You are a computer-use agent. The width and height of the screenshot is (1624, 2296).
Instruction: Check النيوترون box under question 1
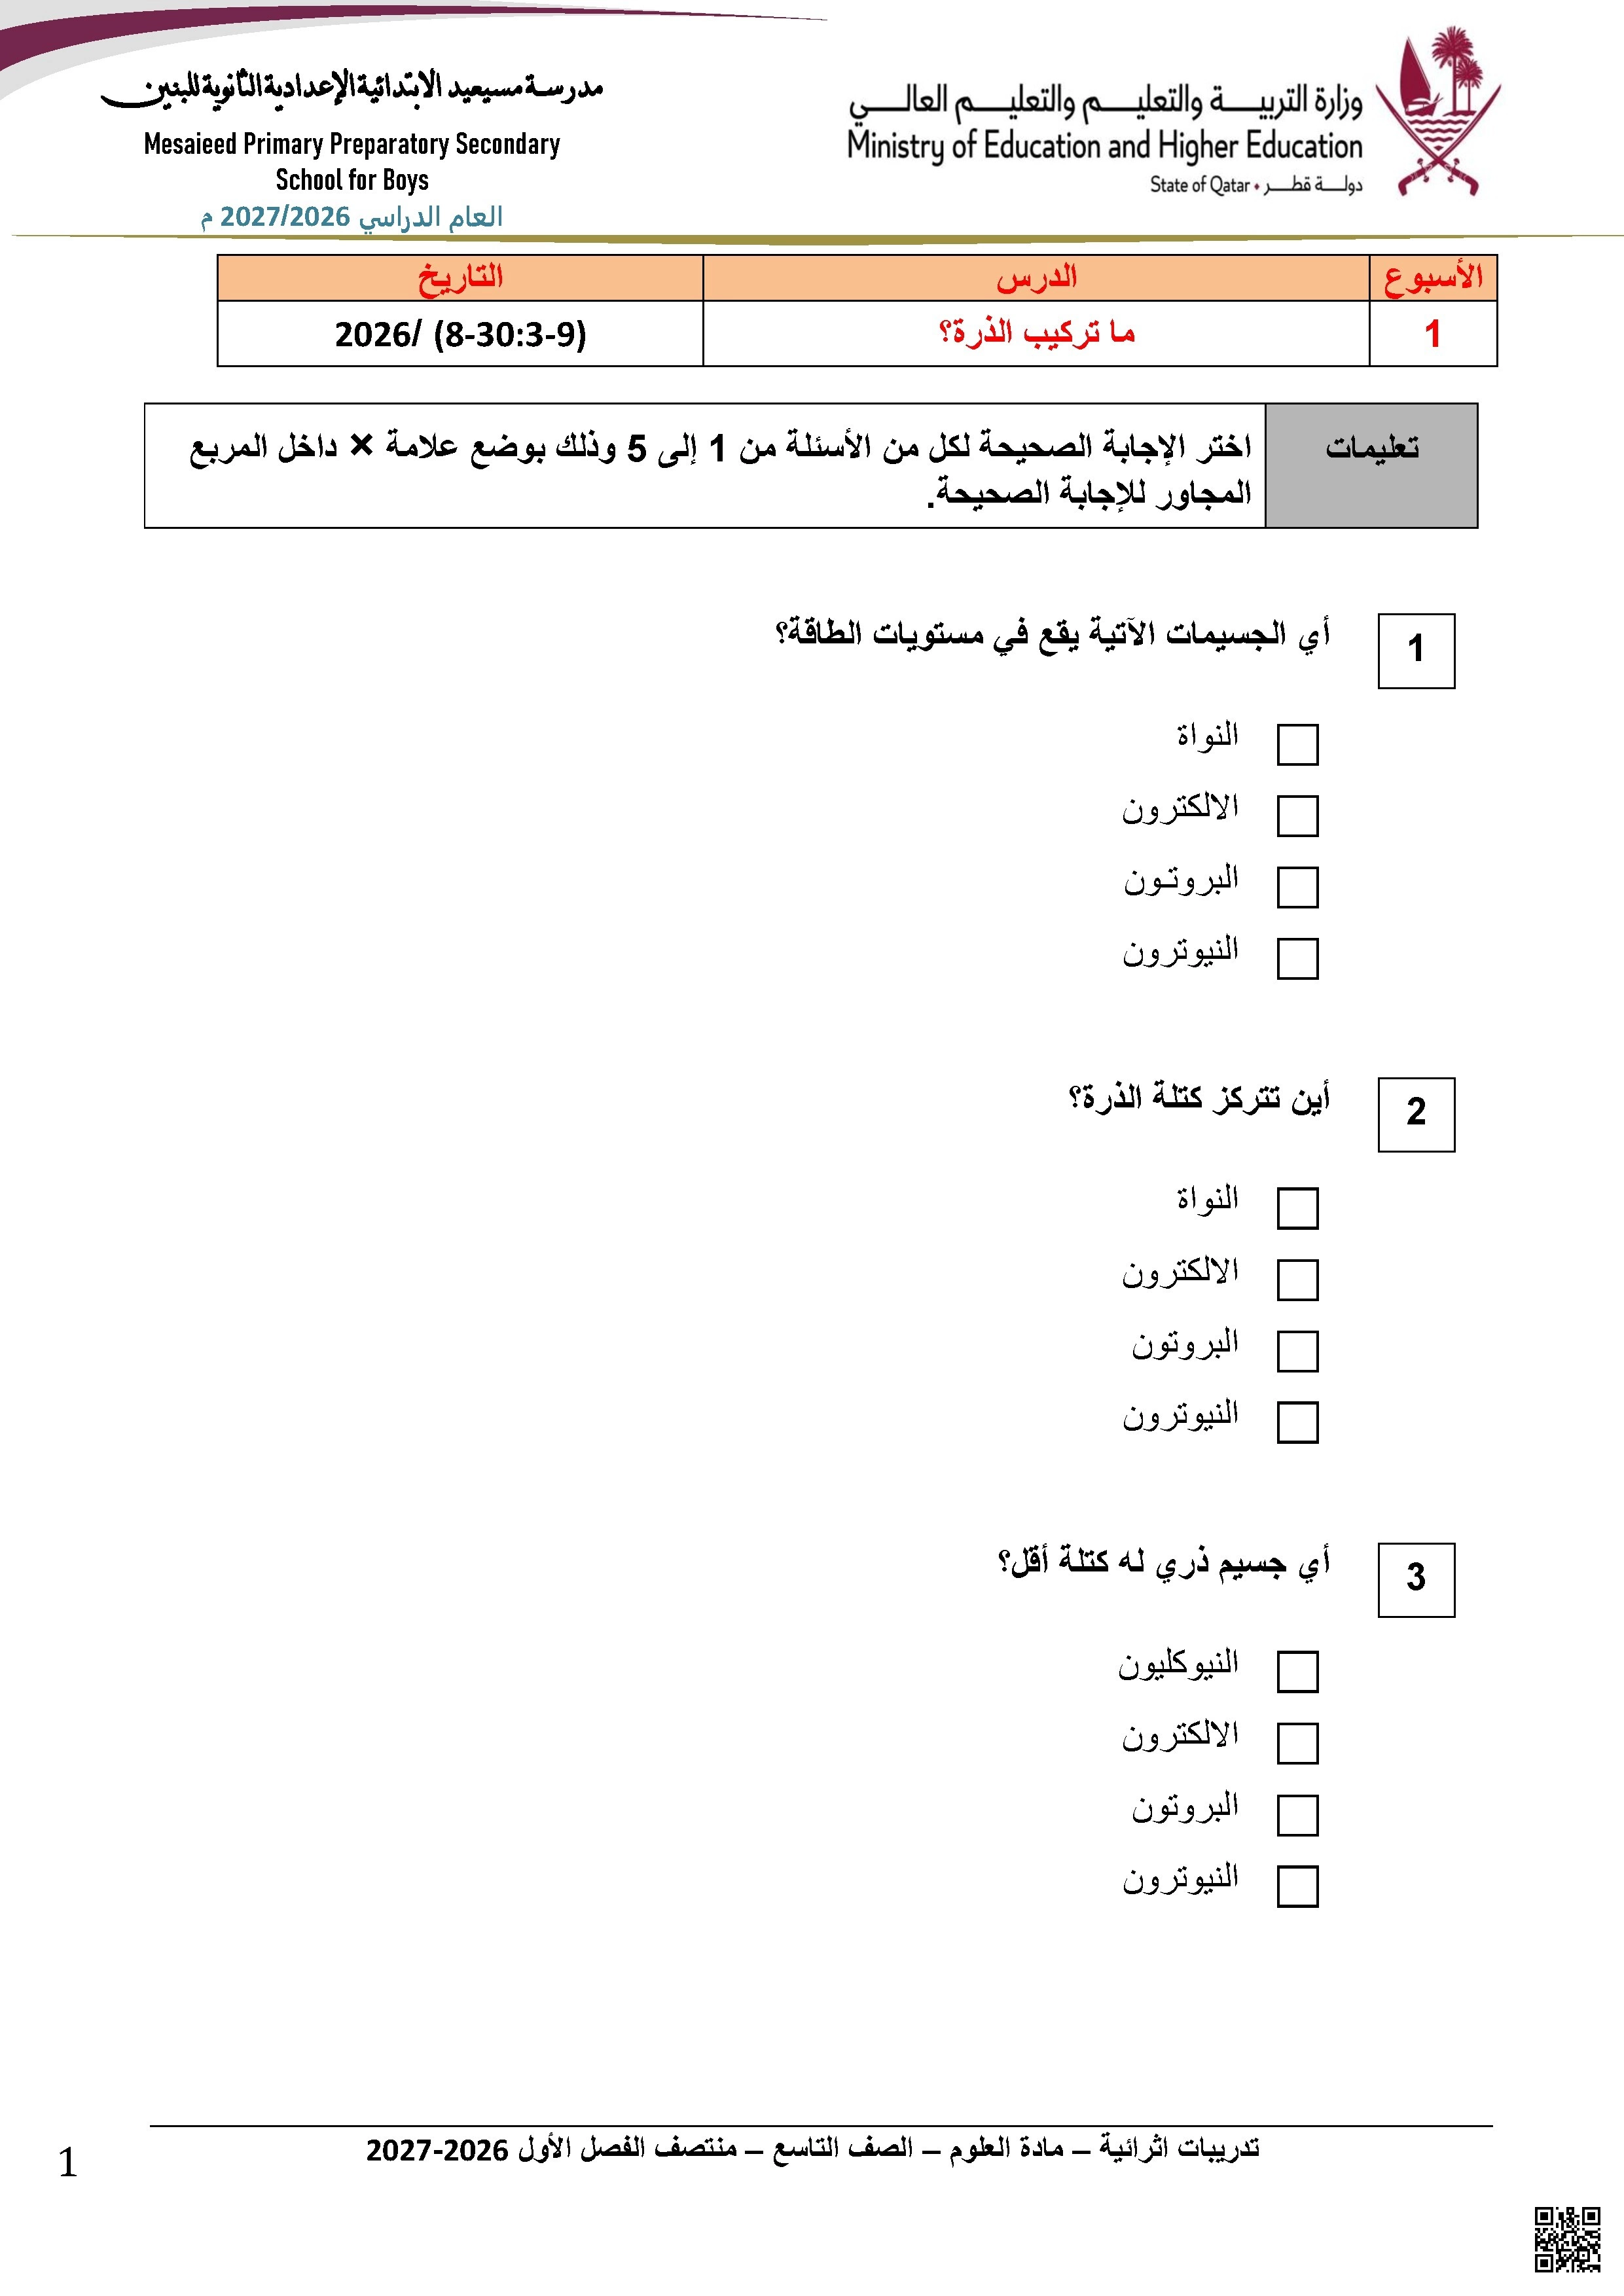click(1297, 958)
